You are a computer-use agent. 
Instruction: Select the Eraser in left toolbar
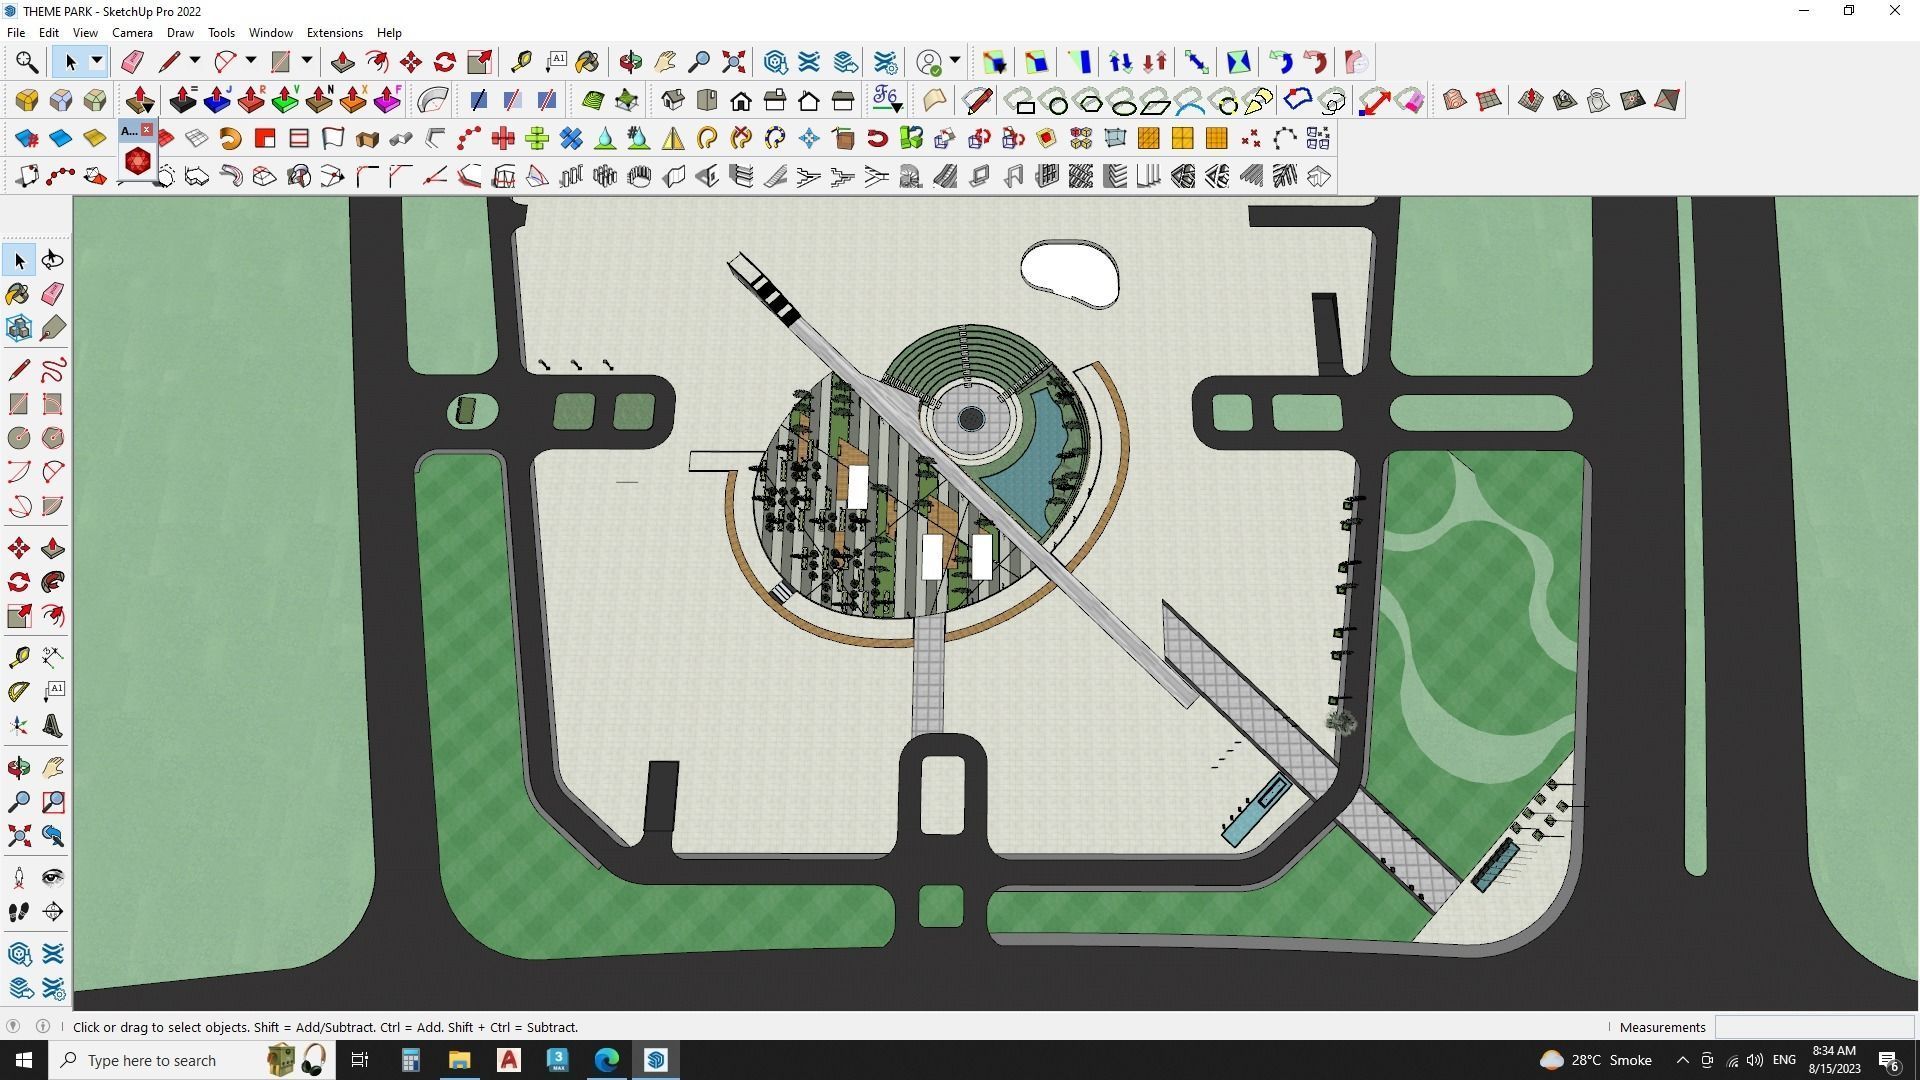click(x=53, y=294)
